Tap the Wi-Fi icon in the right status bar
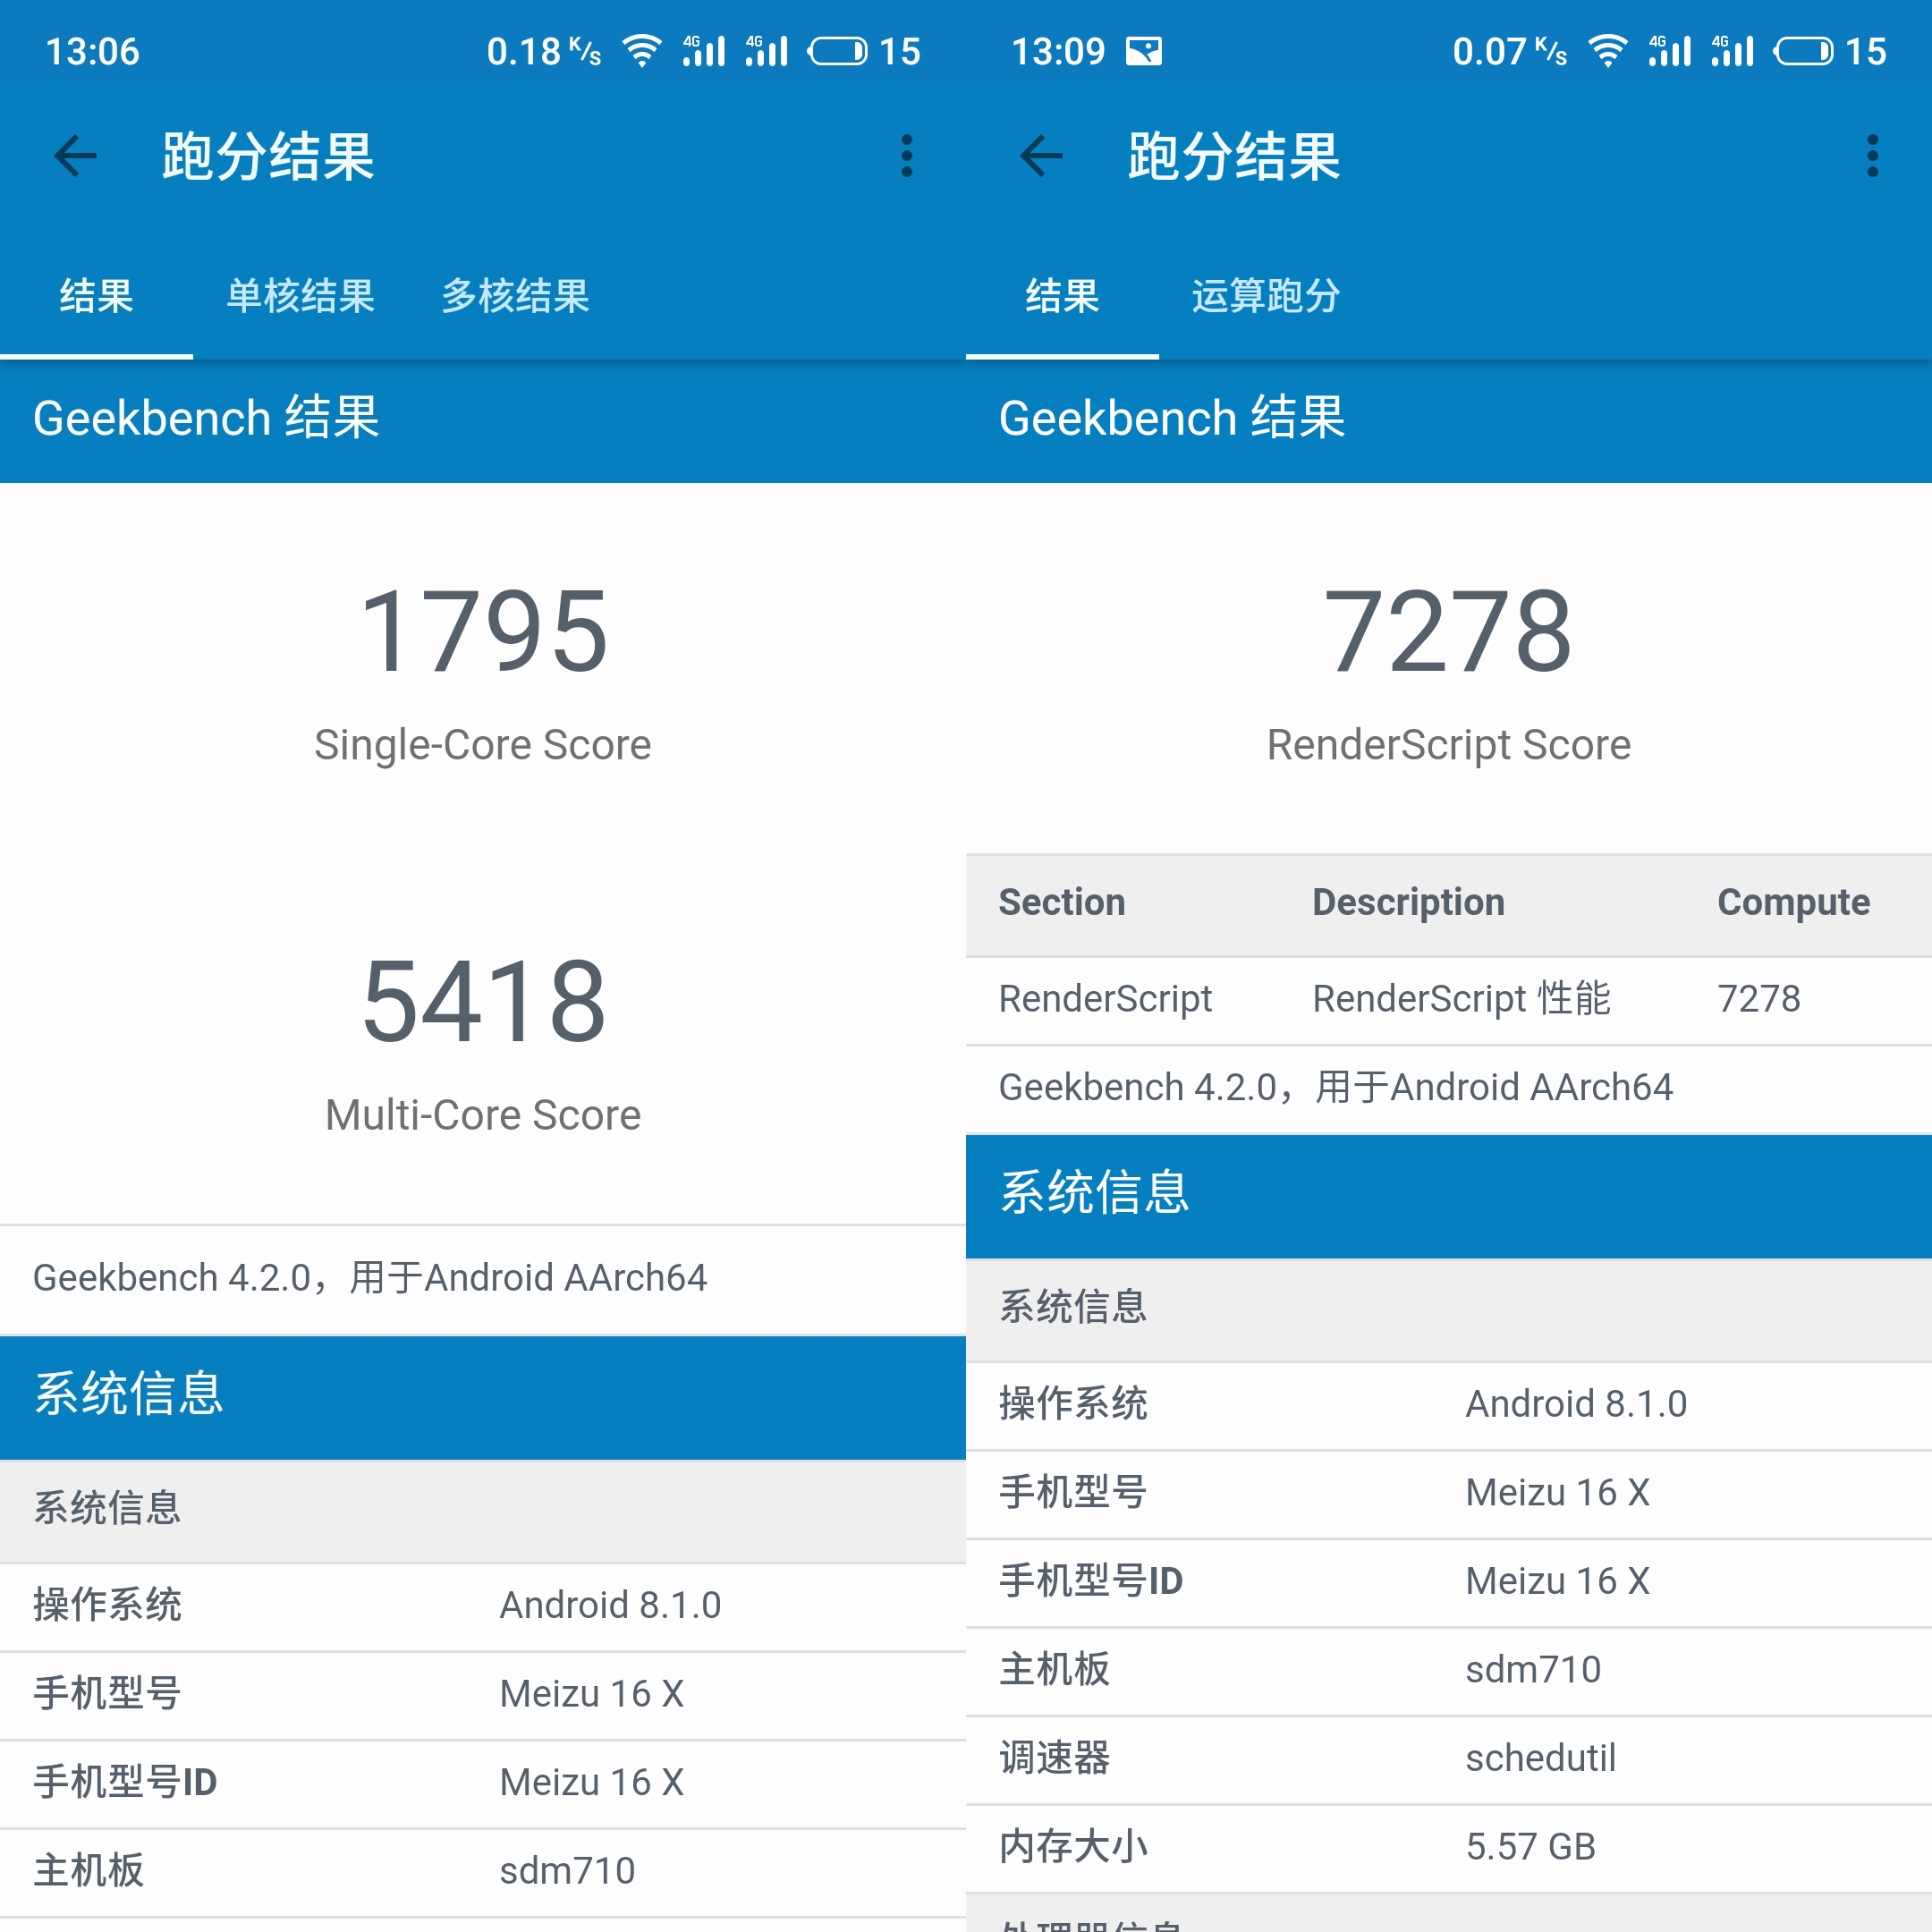This screenshot has height=1932, width=1932. (1607, 51)
